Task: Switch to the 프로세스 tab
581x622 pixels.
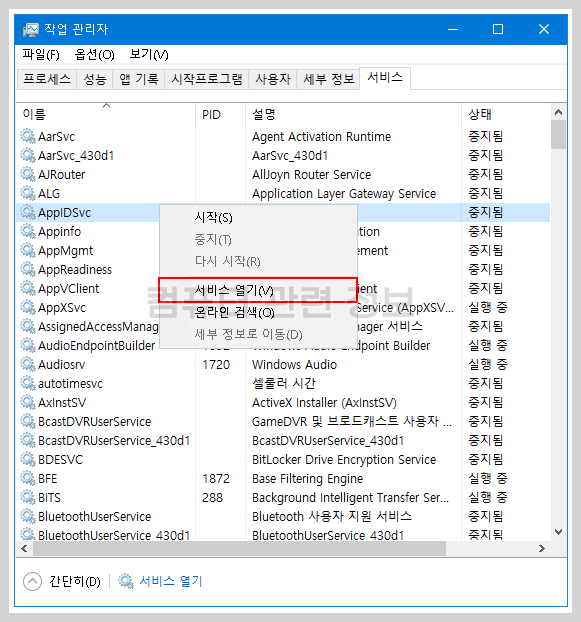Action: (x=47, y=79)
